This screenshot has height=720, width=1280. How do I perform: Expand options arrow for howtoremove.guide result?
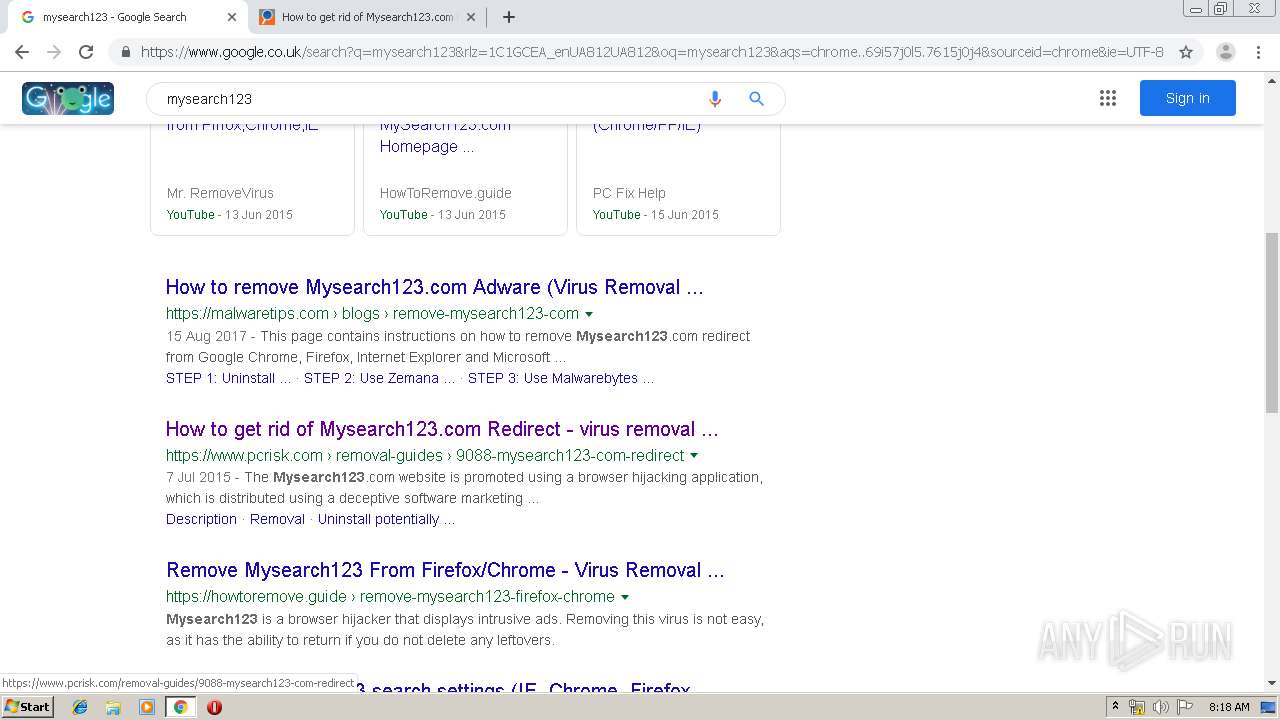click(625, 597)
